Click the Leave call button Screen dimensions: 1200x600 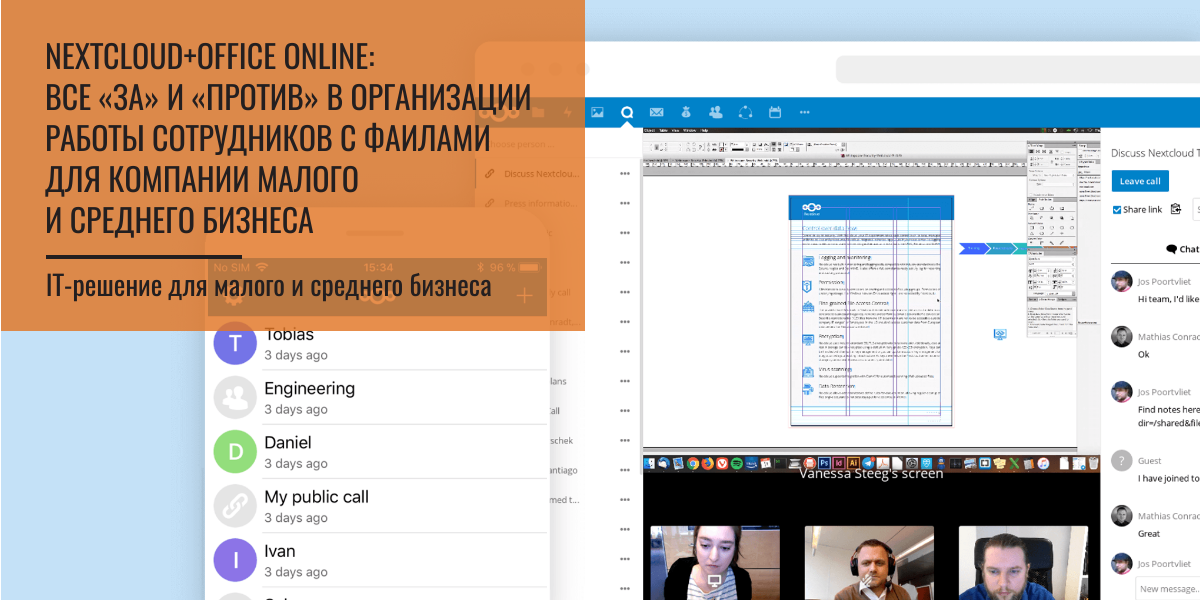(1139, 181)
